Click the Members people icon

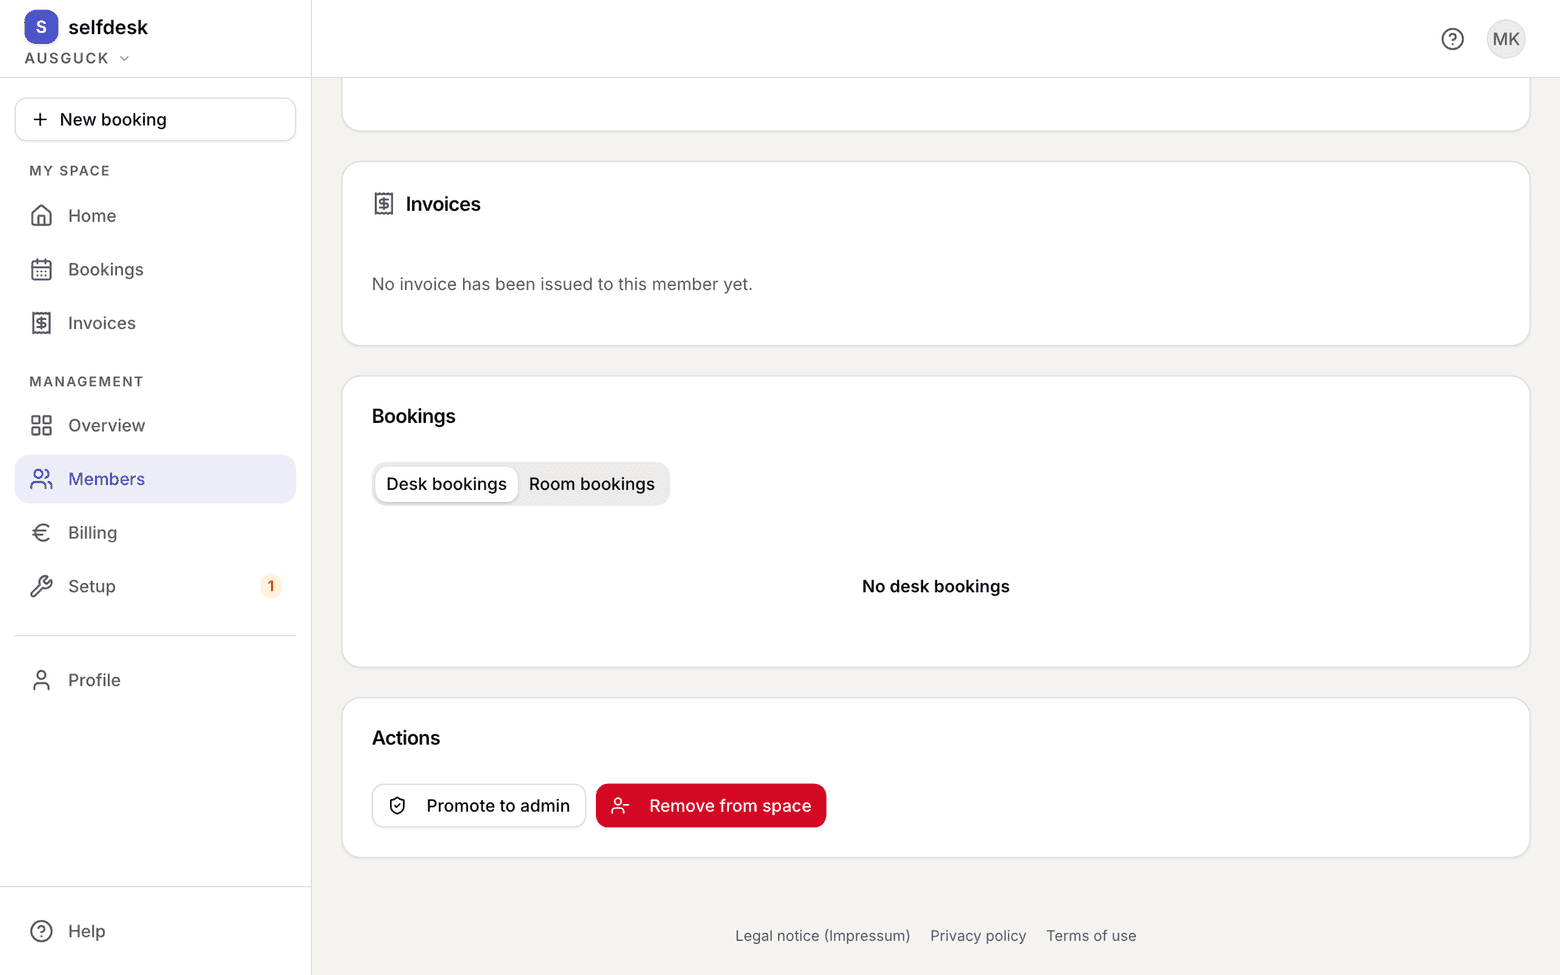pyautogui.click(x=41, y=479)
